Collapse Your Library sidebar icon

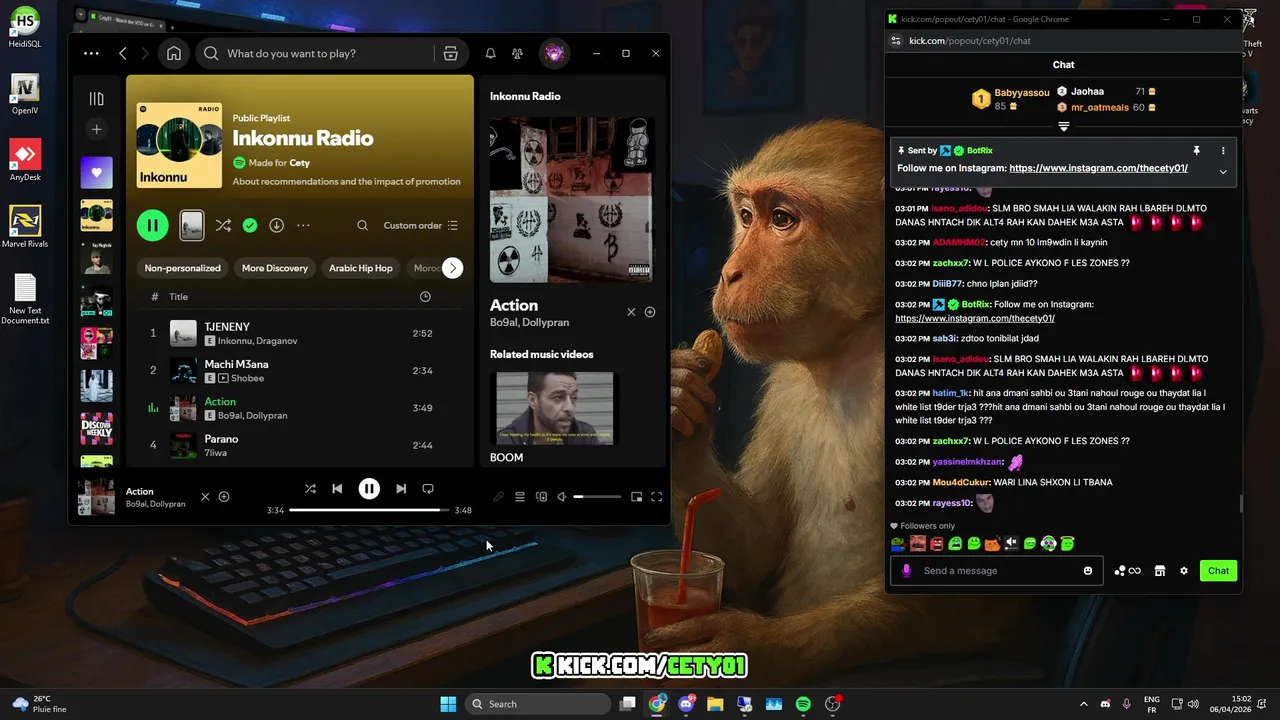tap(96, 98)
